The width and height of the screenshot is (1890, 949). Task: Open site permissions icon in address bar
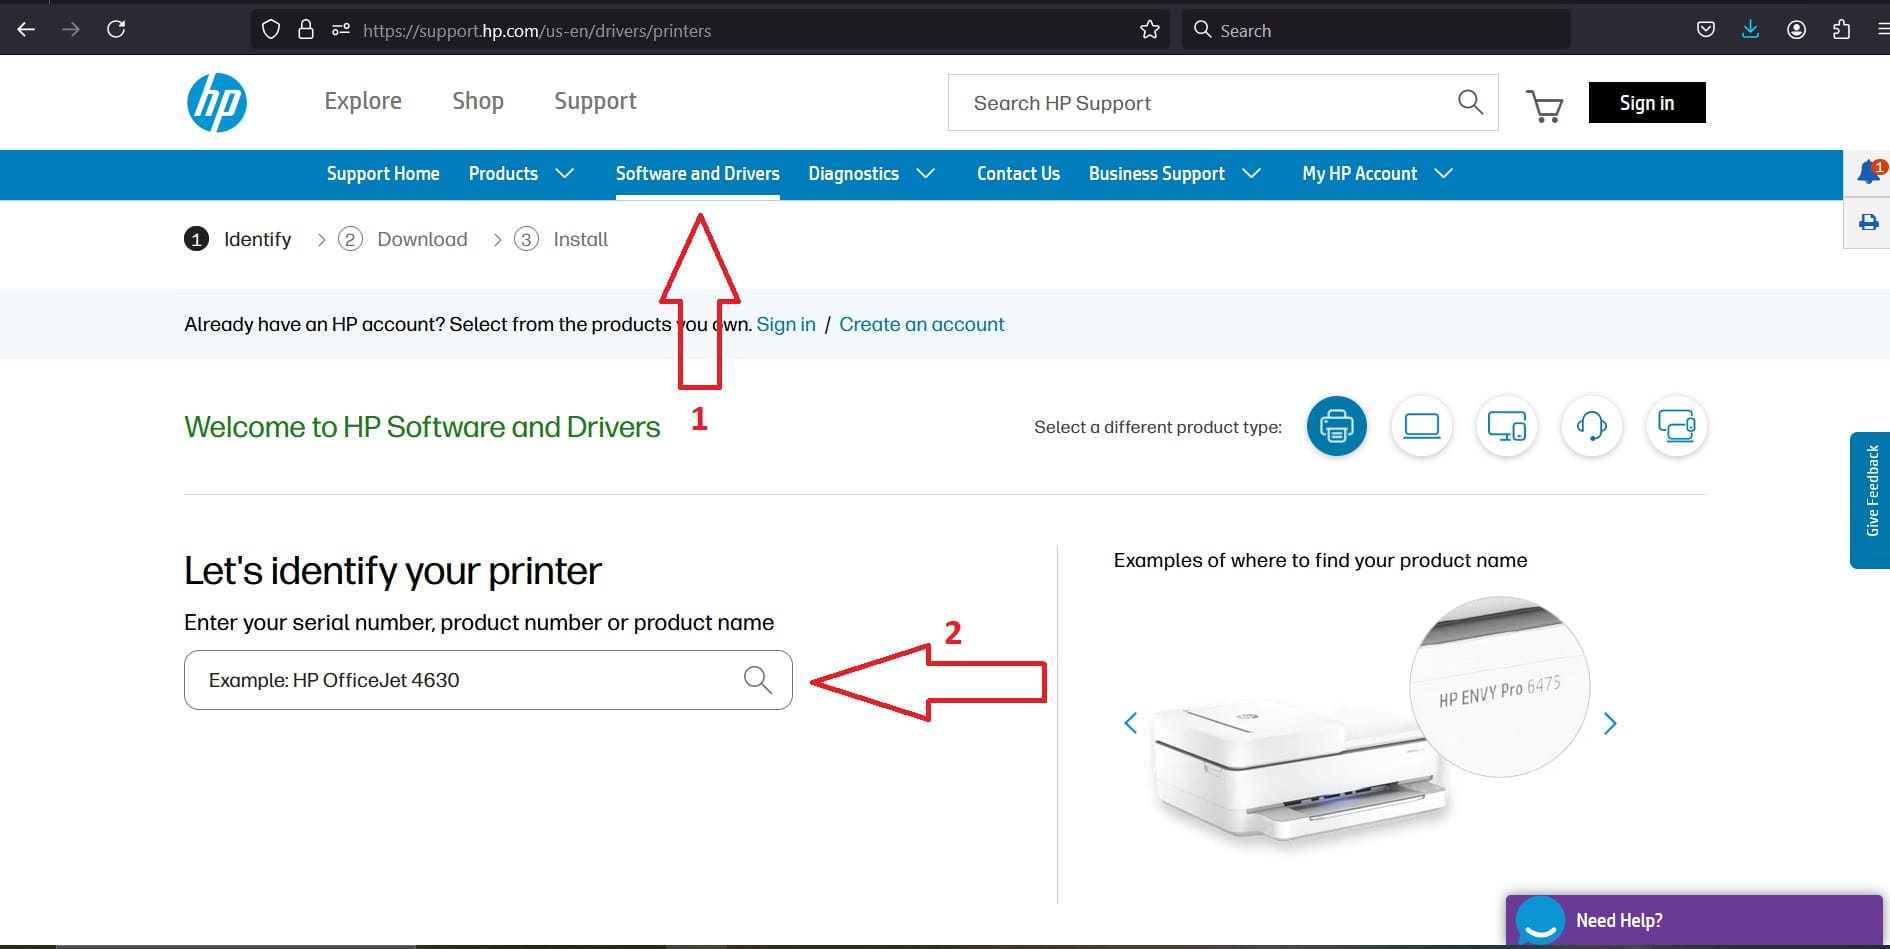(x=341, y=30)
